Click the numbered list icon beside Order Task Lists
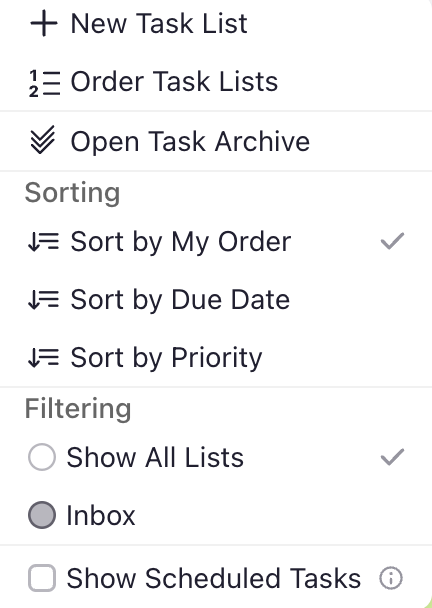 point(44,83)
